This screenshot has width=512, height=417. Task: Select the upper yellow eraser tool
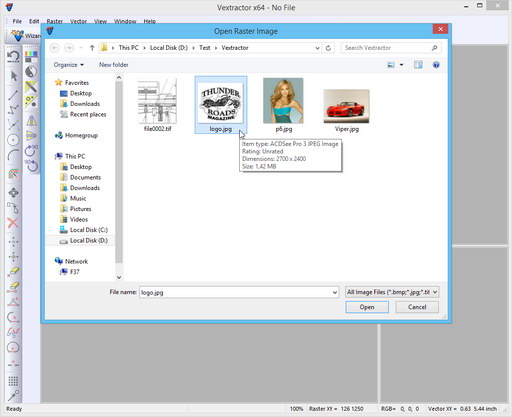13,271
